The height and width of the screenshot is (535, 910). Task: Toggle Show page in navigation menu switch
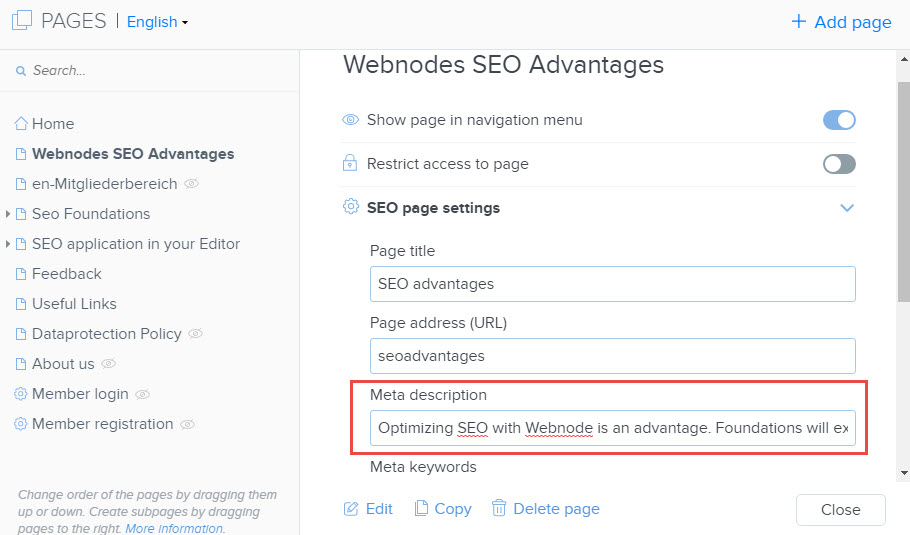pyautogui.click(x=839, y=120)
